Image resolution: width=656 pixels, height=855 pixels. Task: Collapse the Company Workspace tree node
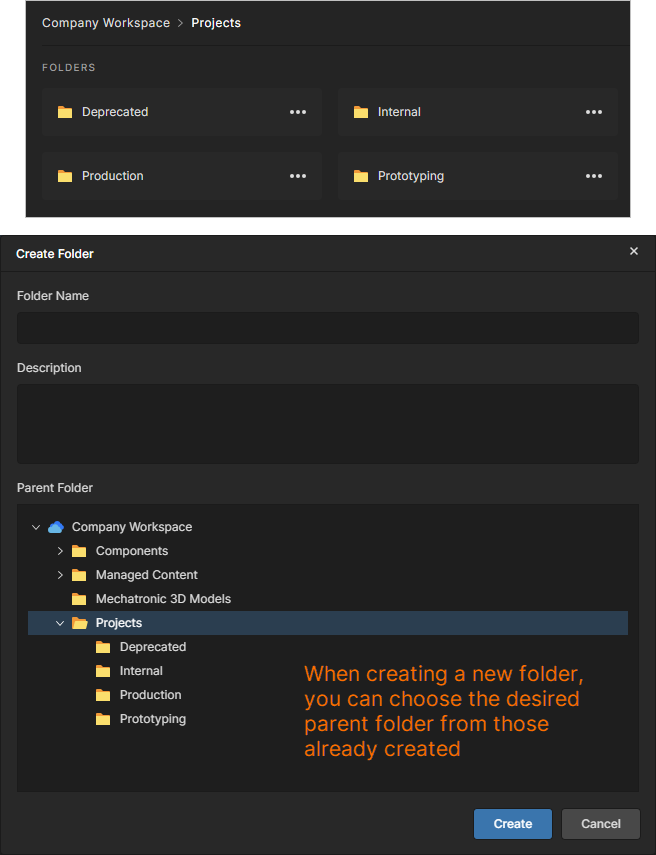pyautogui.click(x=36, y=527)
